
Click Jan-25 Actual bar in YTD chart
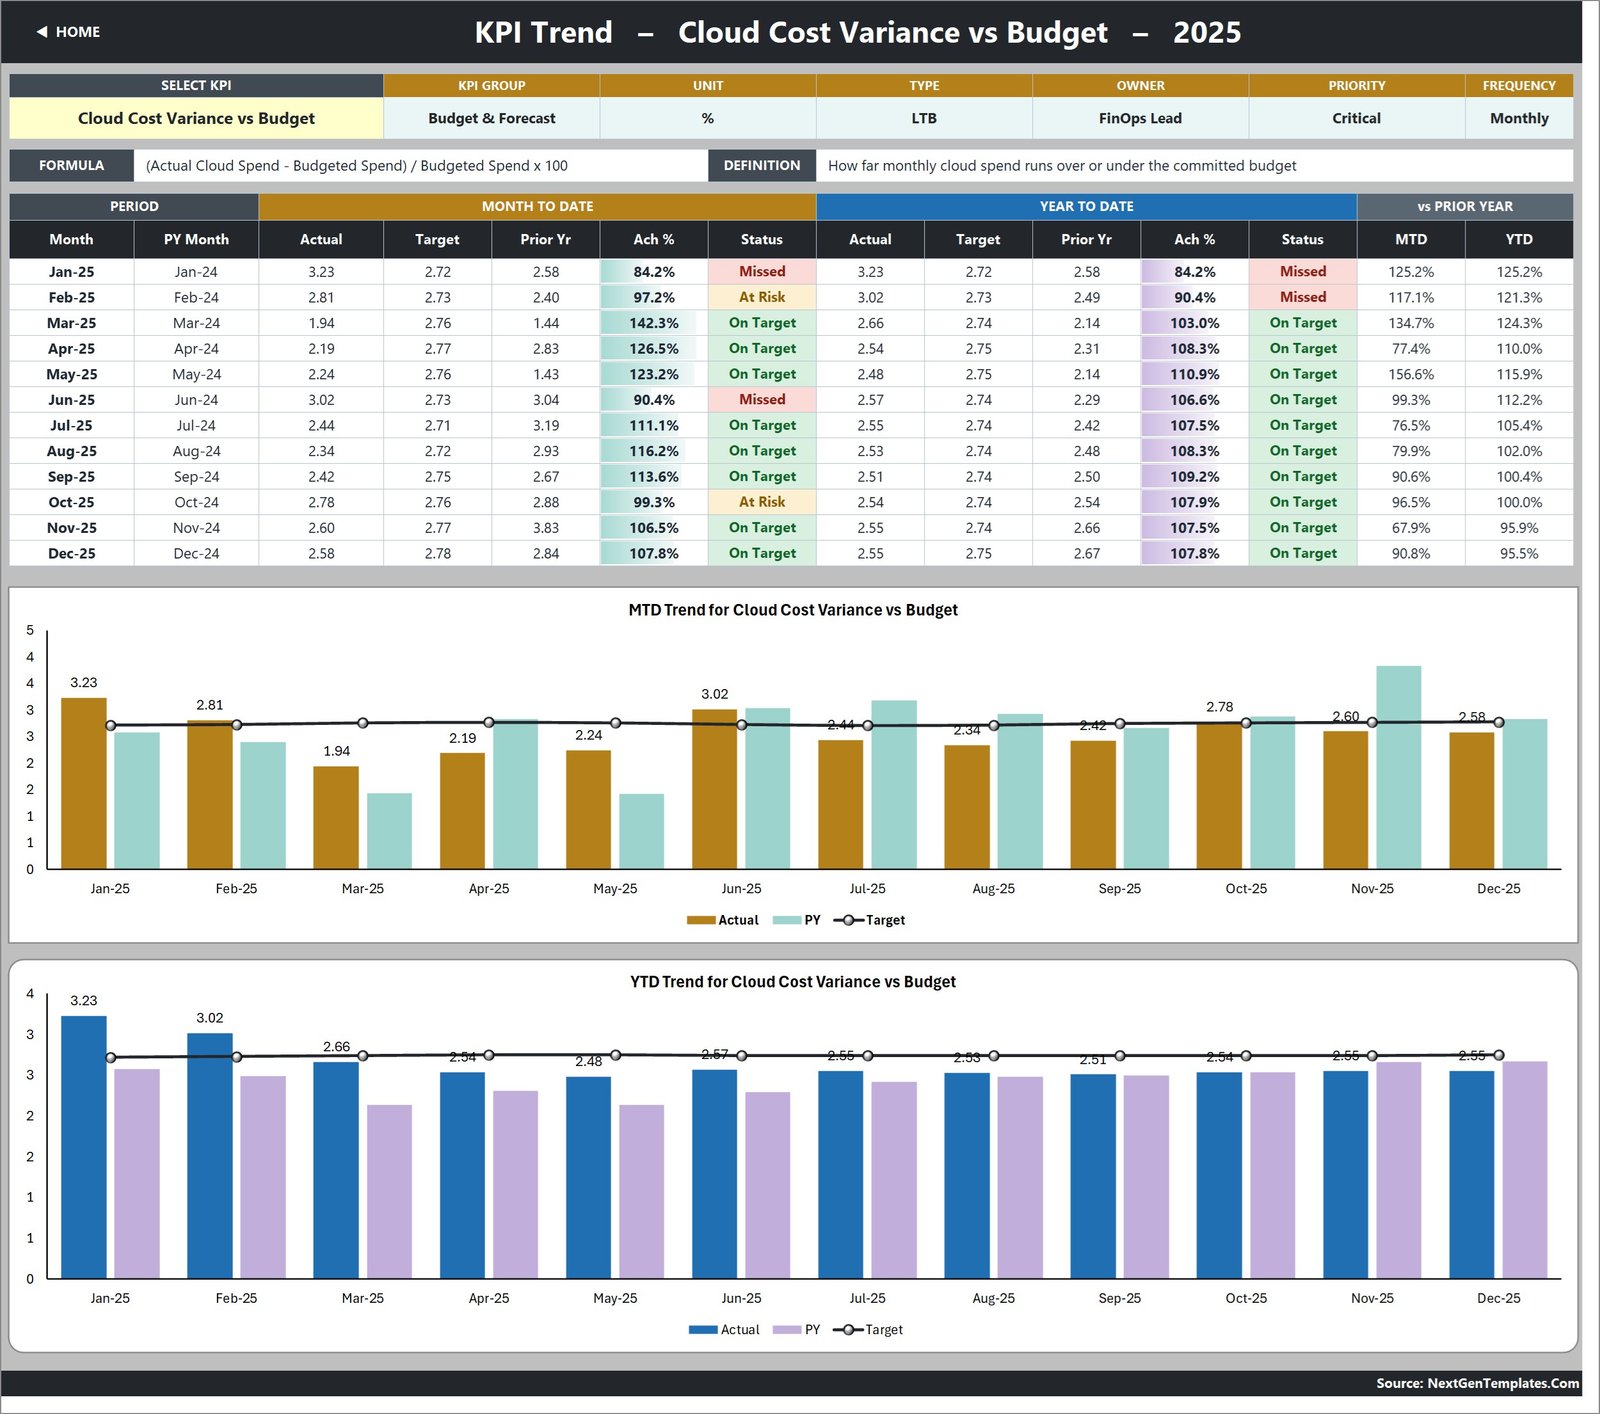coord(84,1147)
